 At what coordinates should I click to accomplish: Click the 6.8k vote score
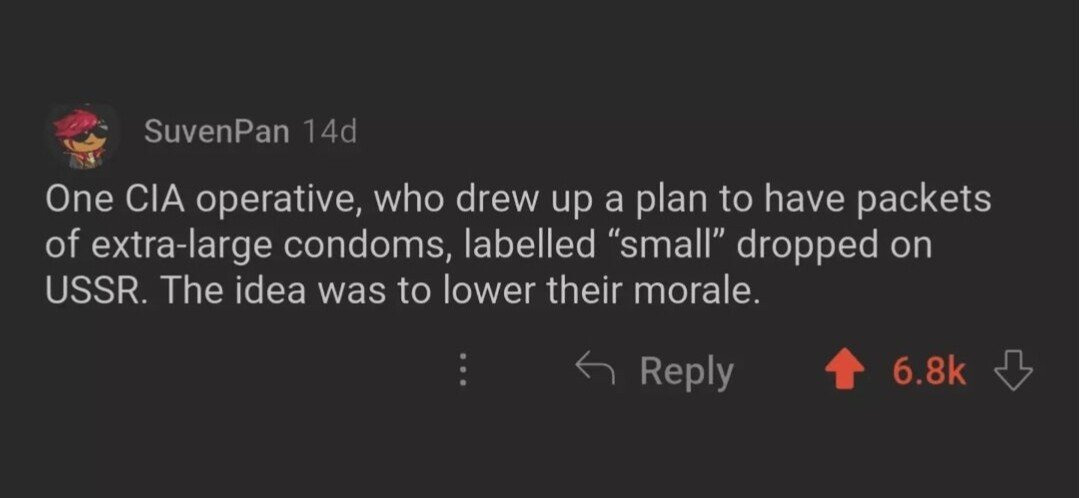929,372
